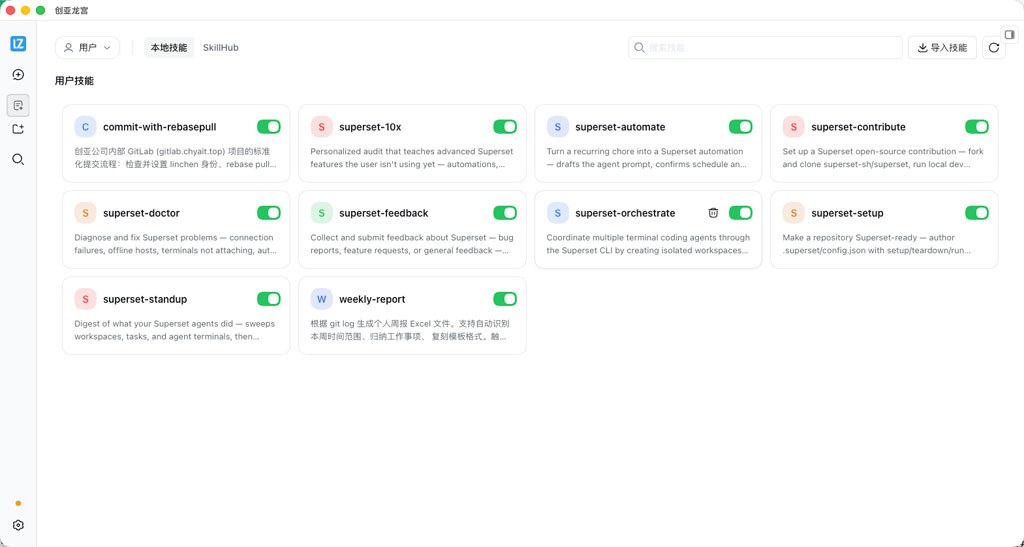
Task: Click the superset-orchestrate title text
Action: [625, 213]
